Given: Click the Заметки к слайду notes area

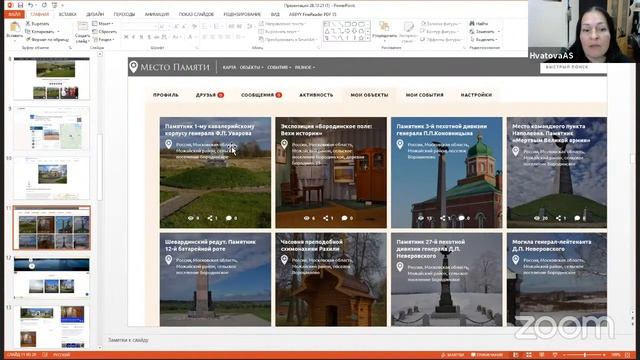Looking at the screenshot, I should [x=128, y=340].
